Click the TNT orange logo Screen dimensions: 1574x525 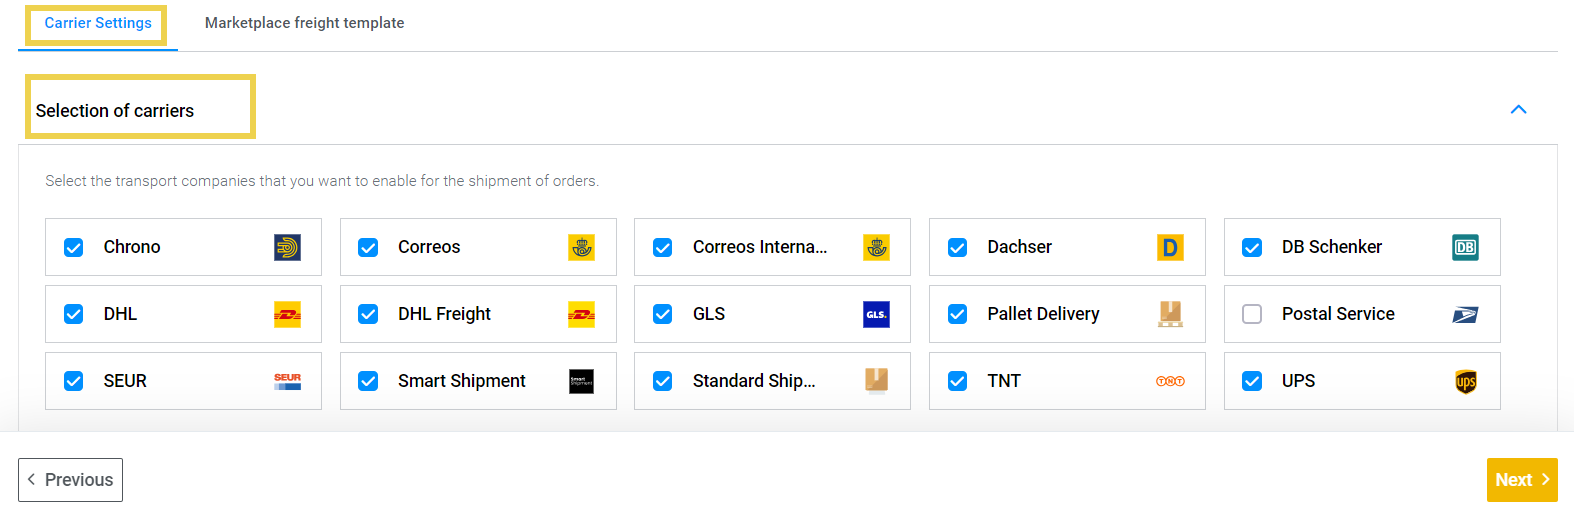pyautogui.click(x=1170, y=381)
